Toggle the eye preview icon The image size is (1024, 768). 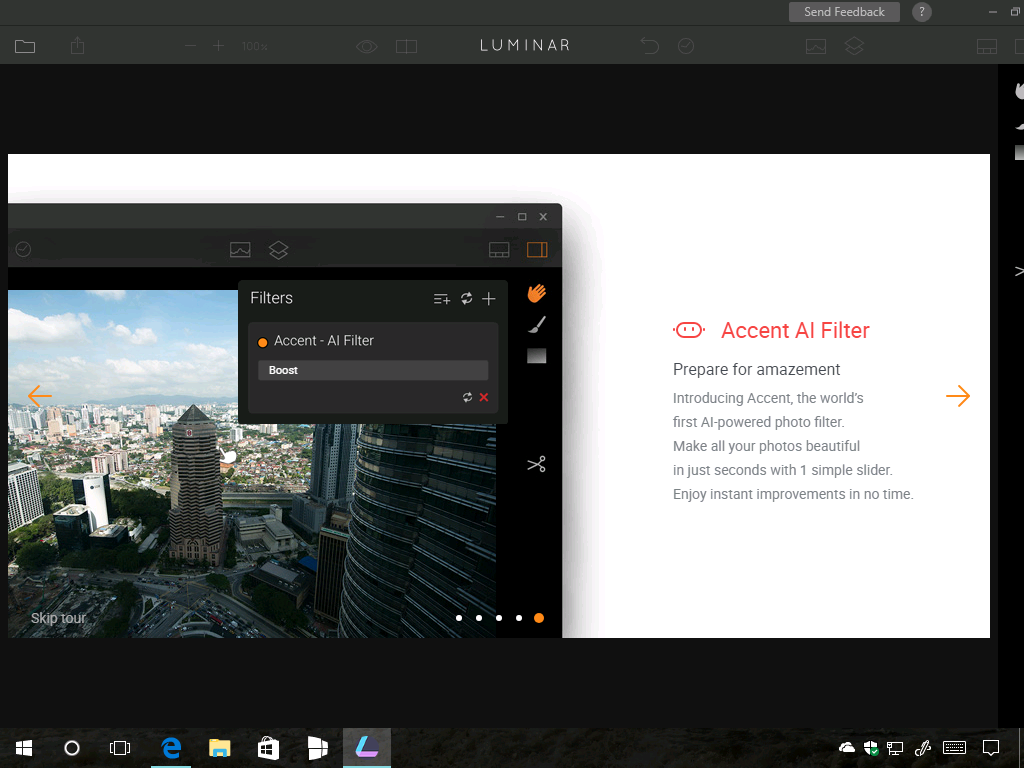coord(367,46)
